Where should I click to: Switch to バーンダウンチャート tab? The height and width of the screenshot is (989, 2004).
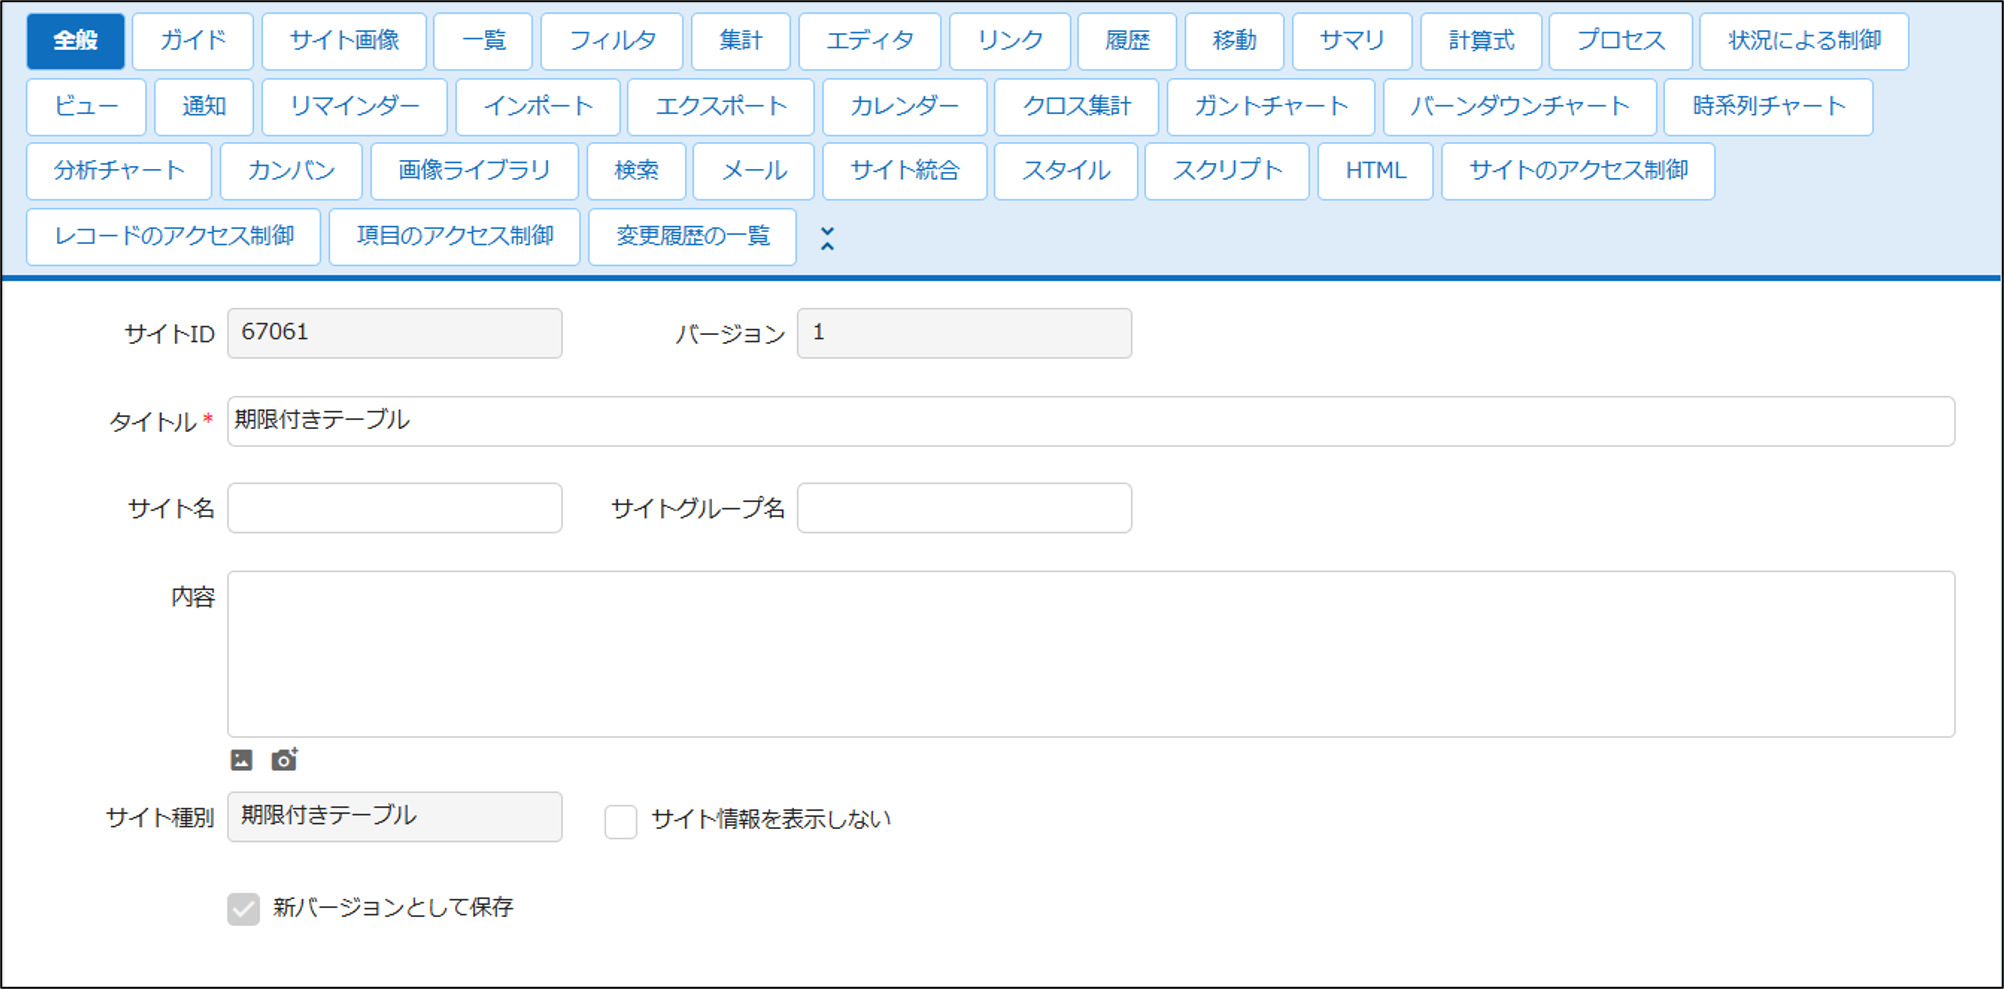tap(1520, 107)
